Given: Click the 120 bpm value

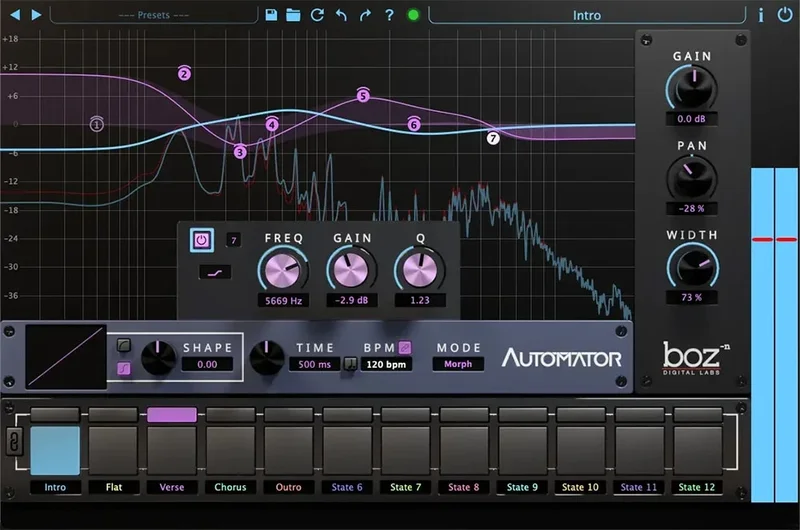Looking at the screenshot, I should 386,364.
